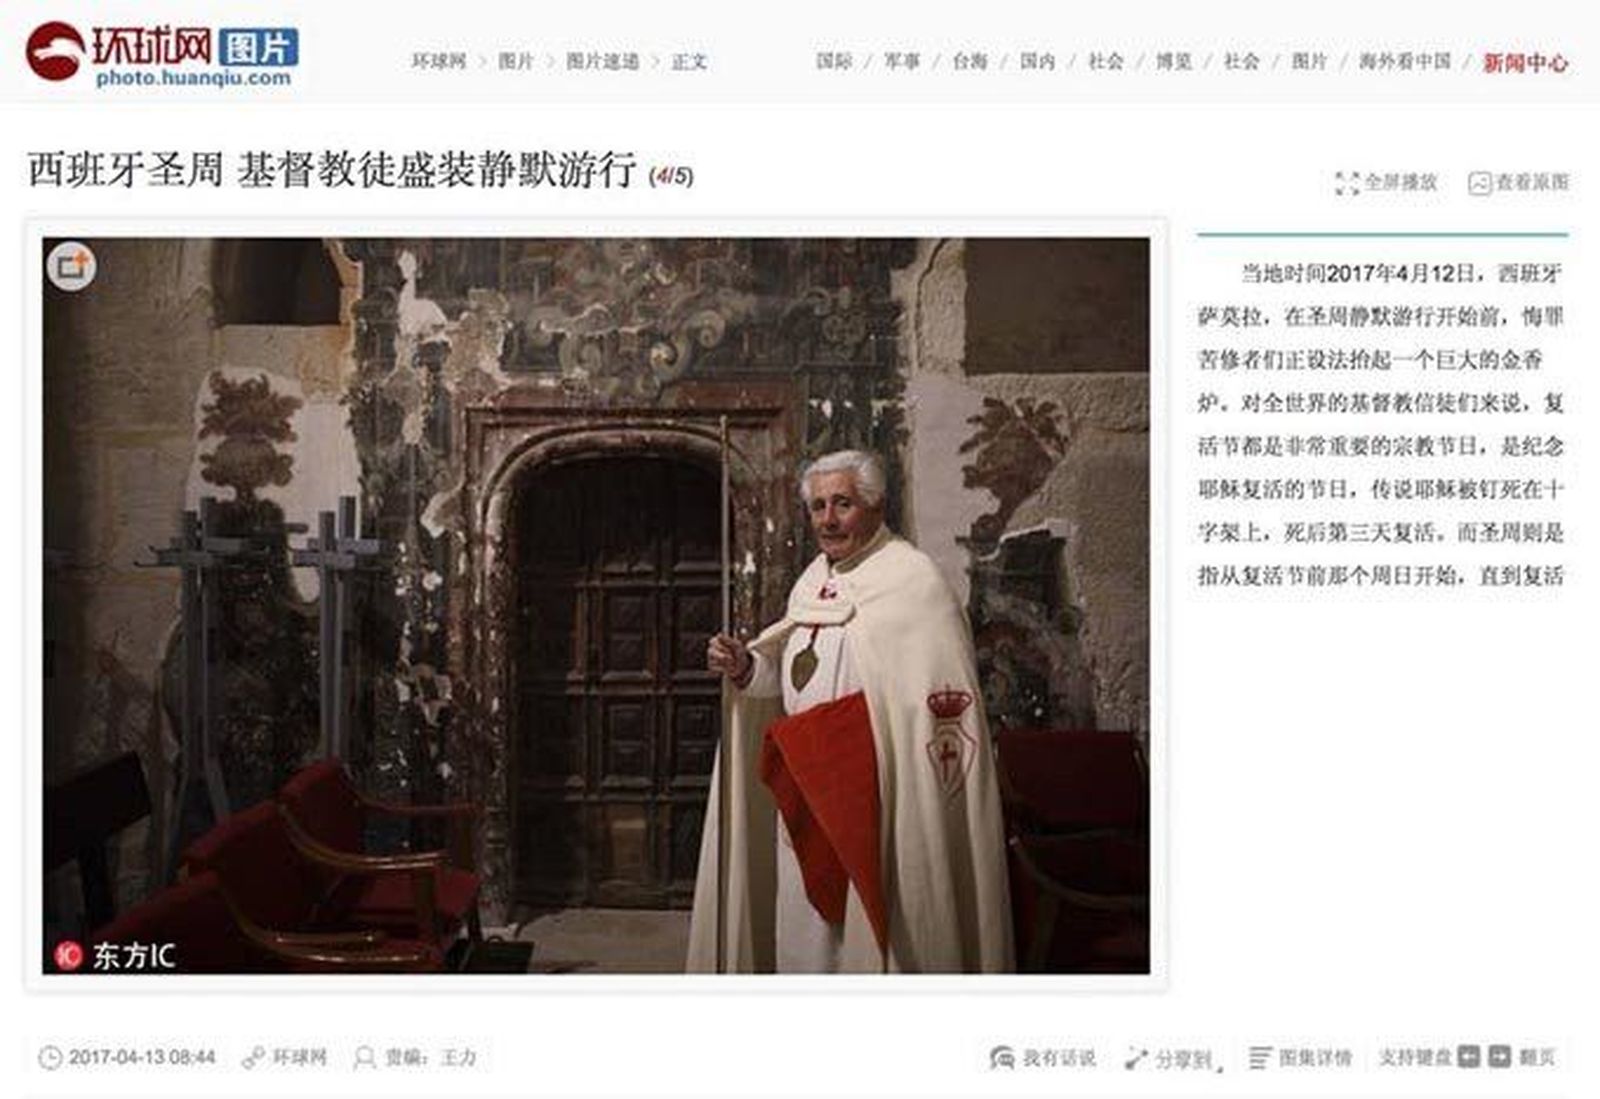Click the share icon on the photo's corner
1600x1099 pixels.
(x=71, y=266)
